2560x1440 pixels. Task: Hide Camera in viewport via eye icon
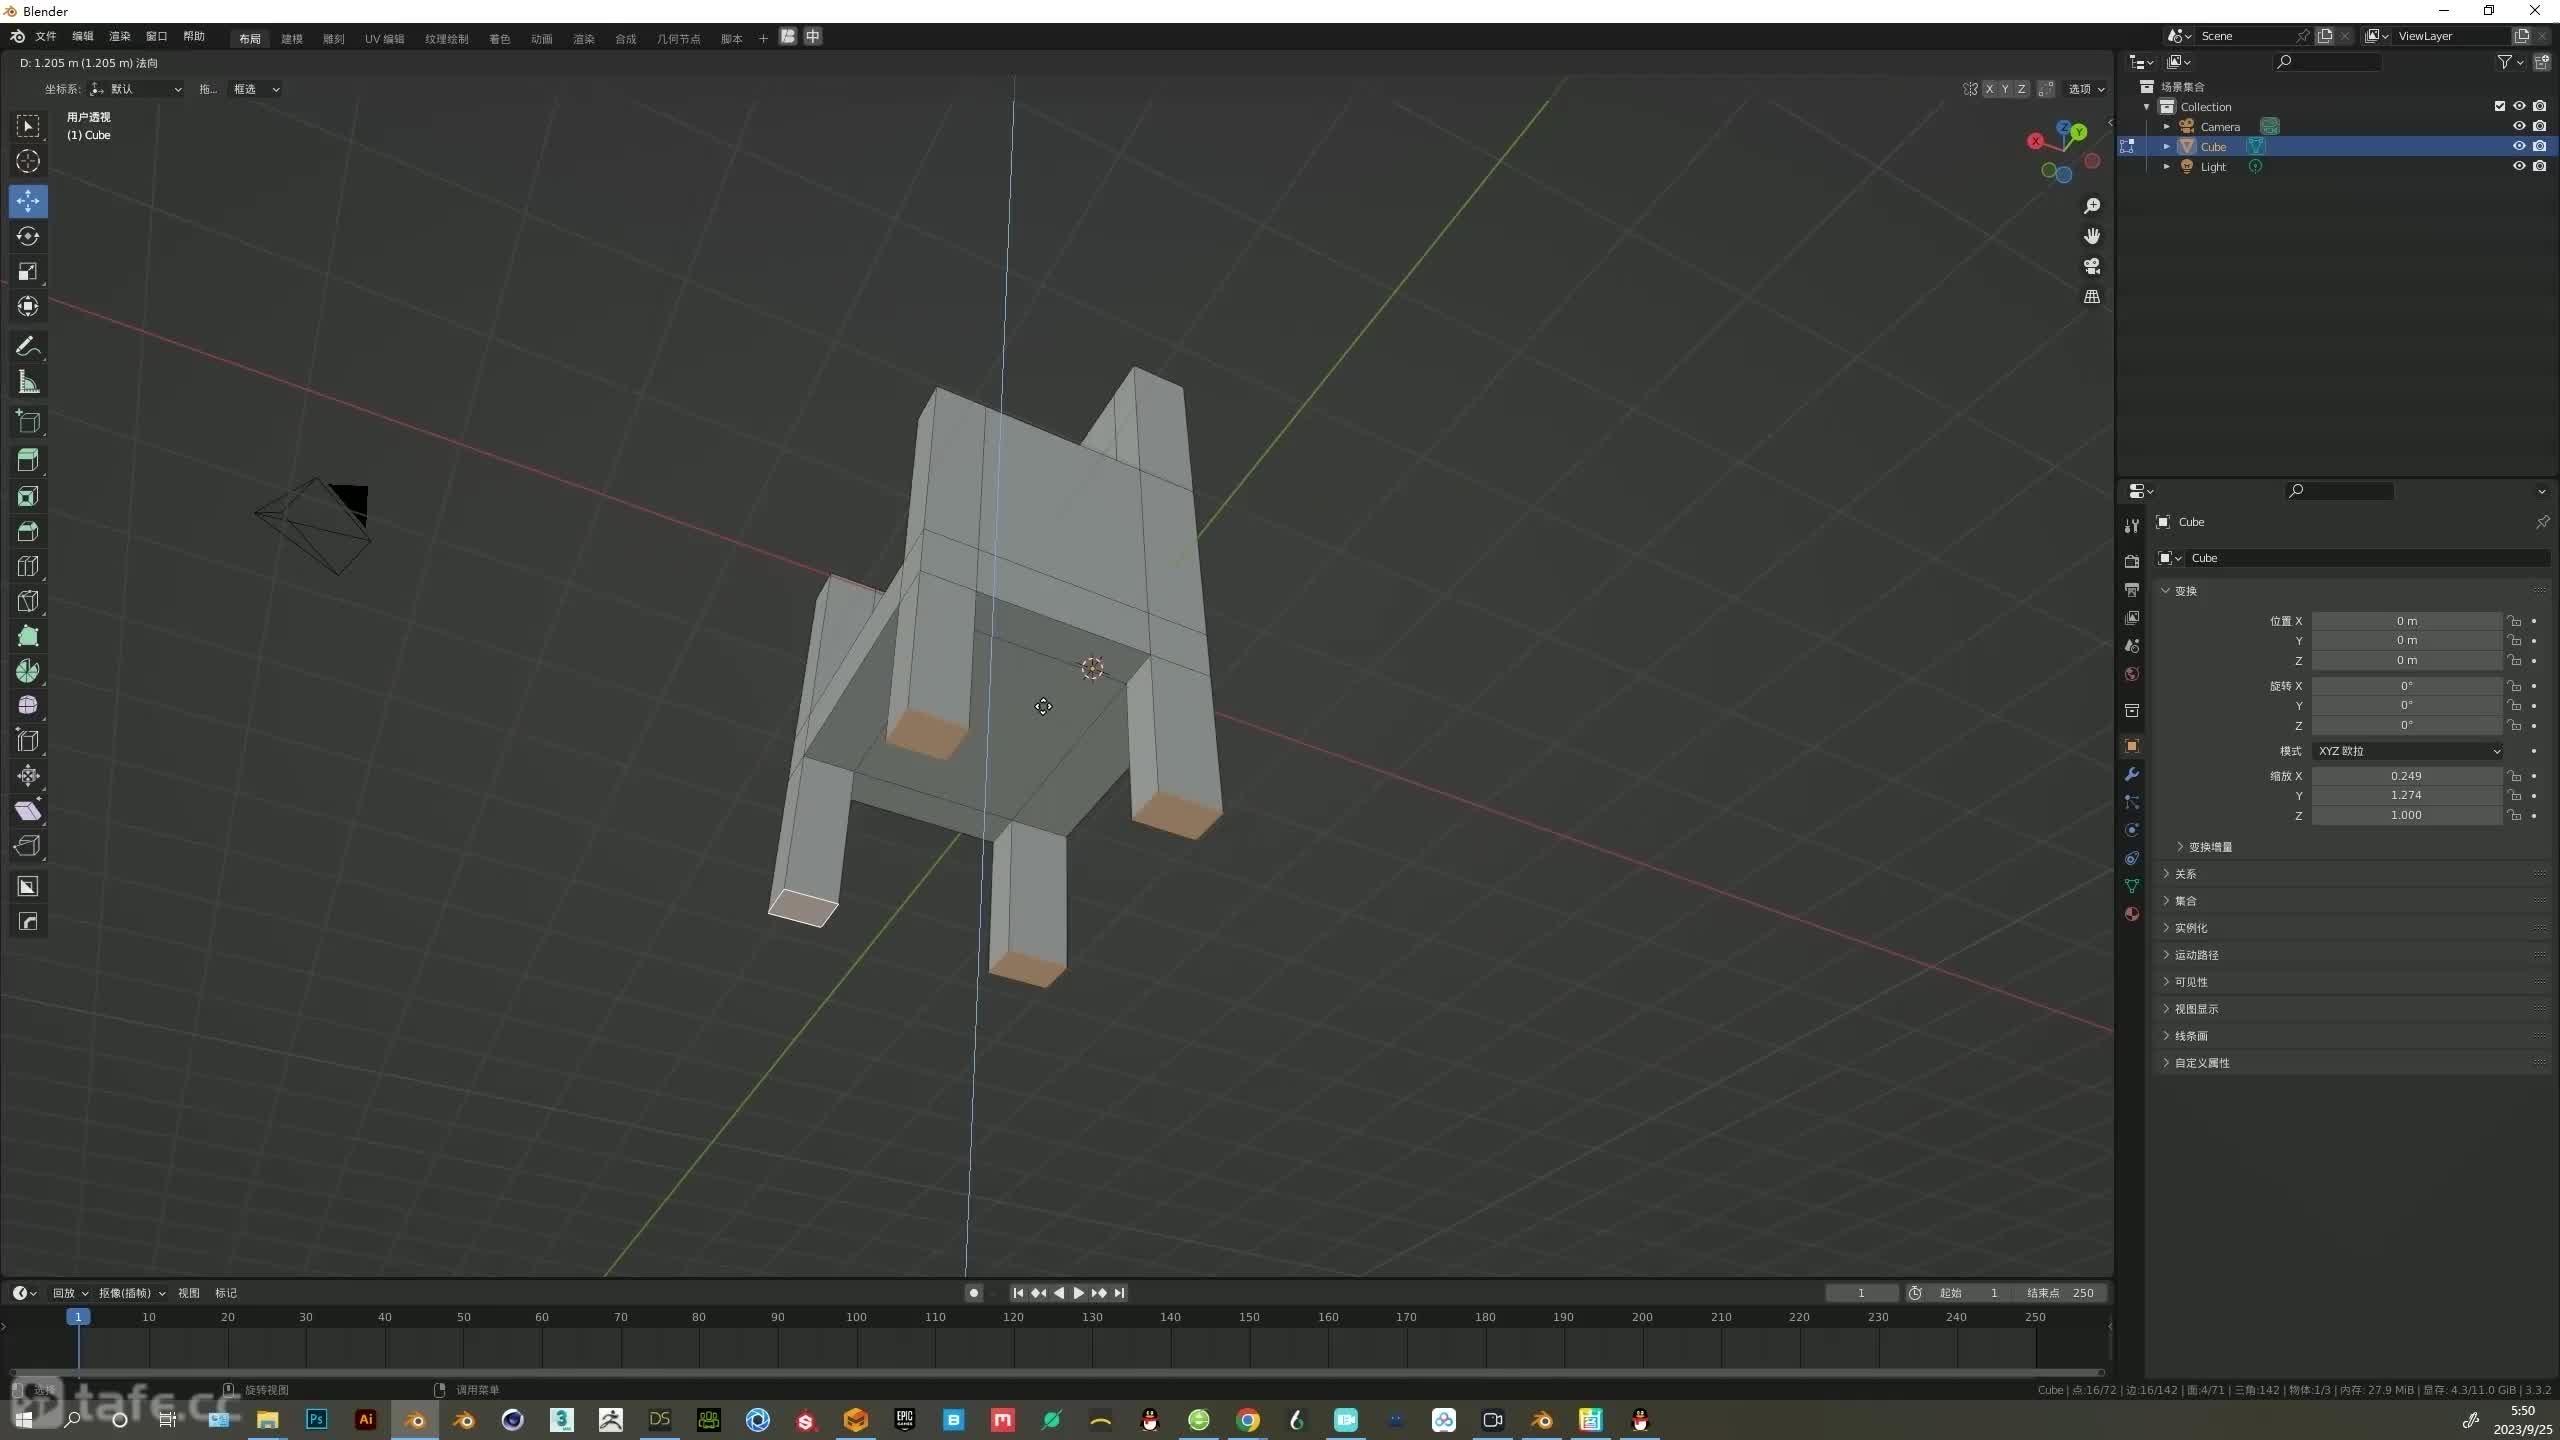2519,126
